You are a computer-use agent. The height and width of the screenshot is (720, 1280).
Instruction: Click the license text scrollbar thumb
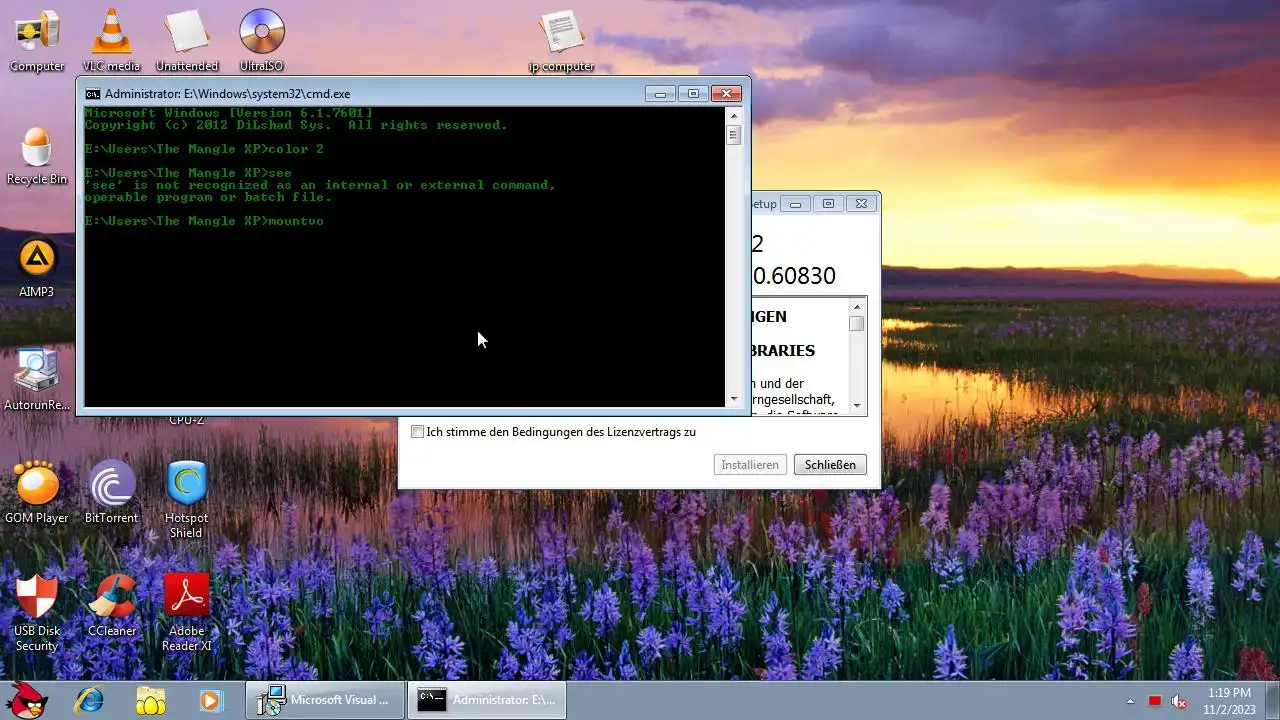[857, 323]
